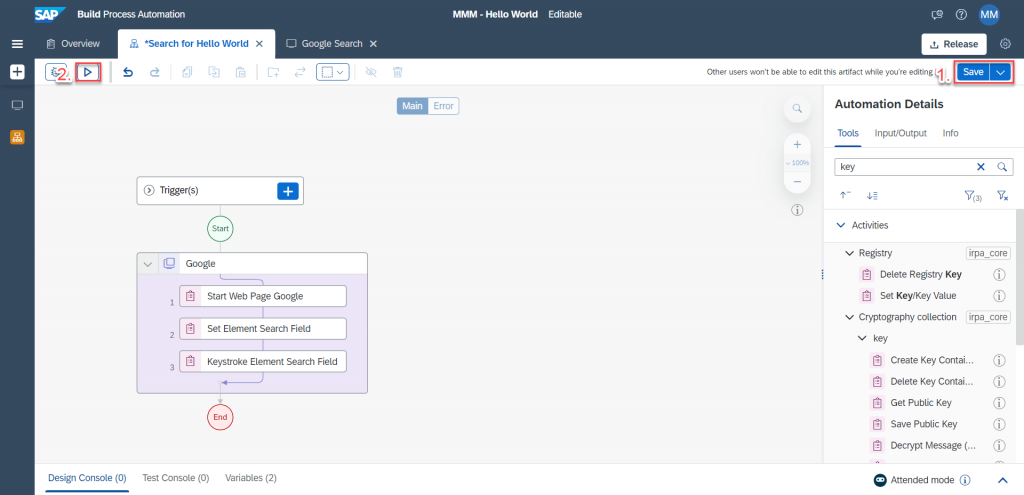Open the selection mode dropdown in toolbar
1024x495 pixels.
pos(333,72)
